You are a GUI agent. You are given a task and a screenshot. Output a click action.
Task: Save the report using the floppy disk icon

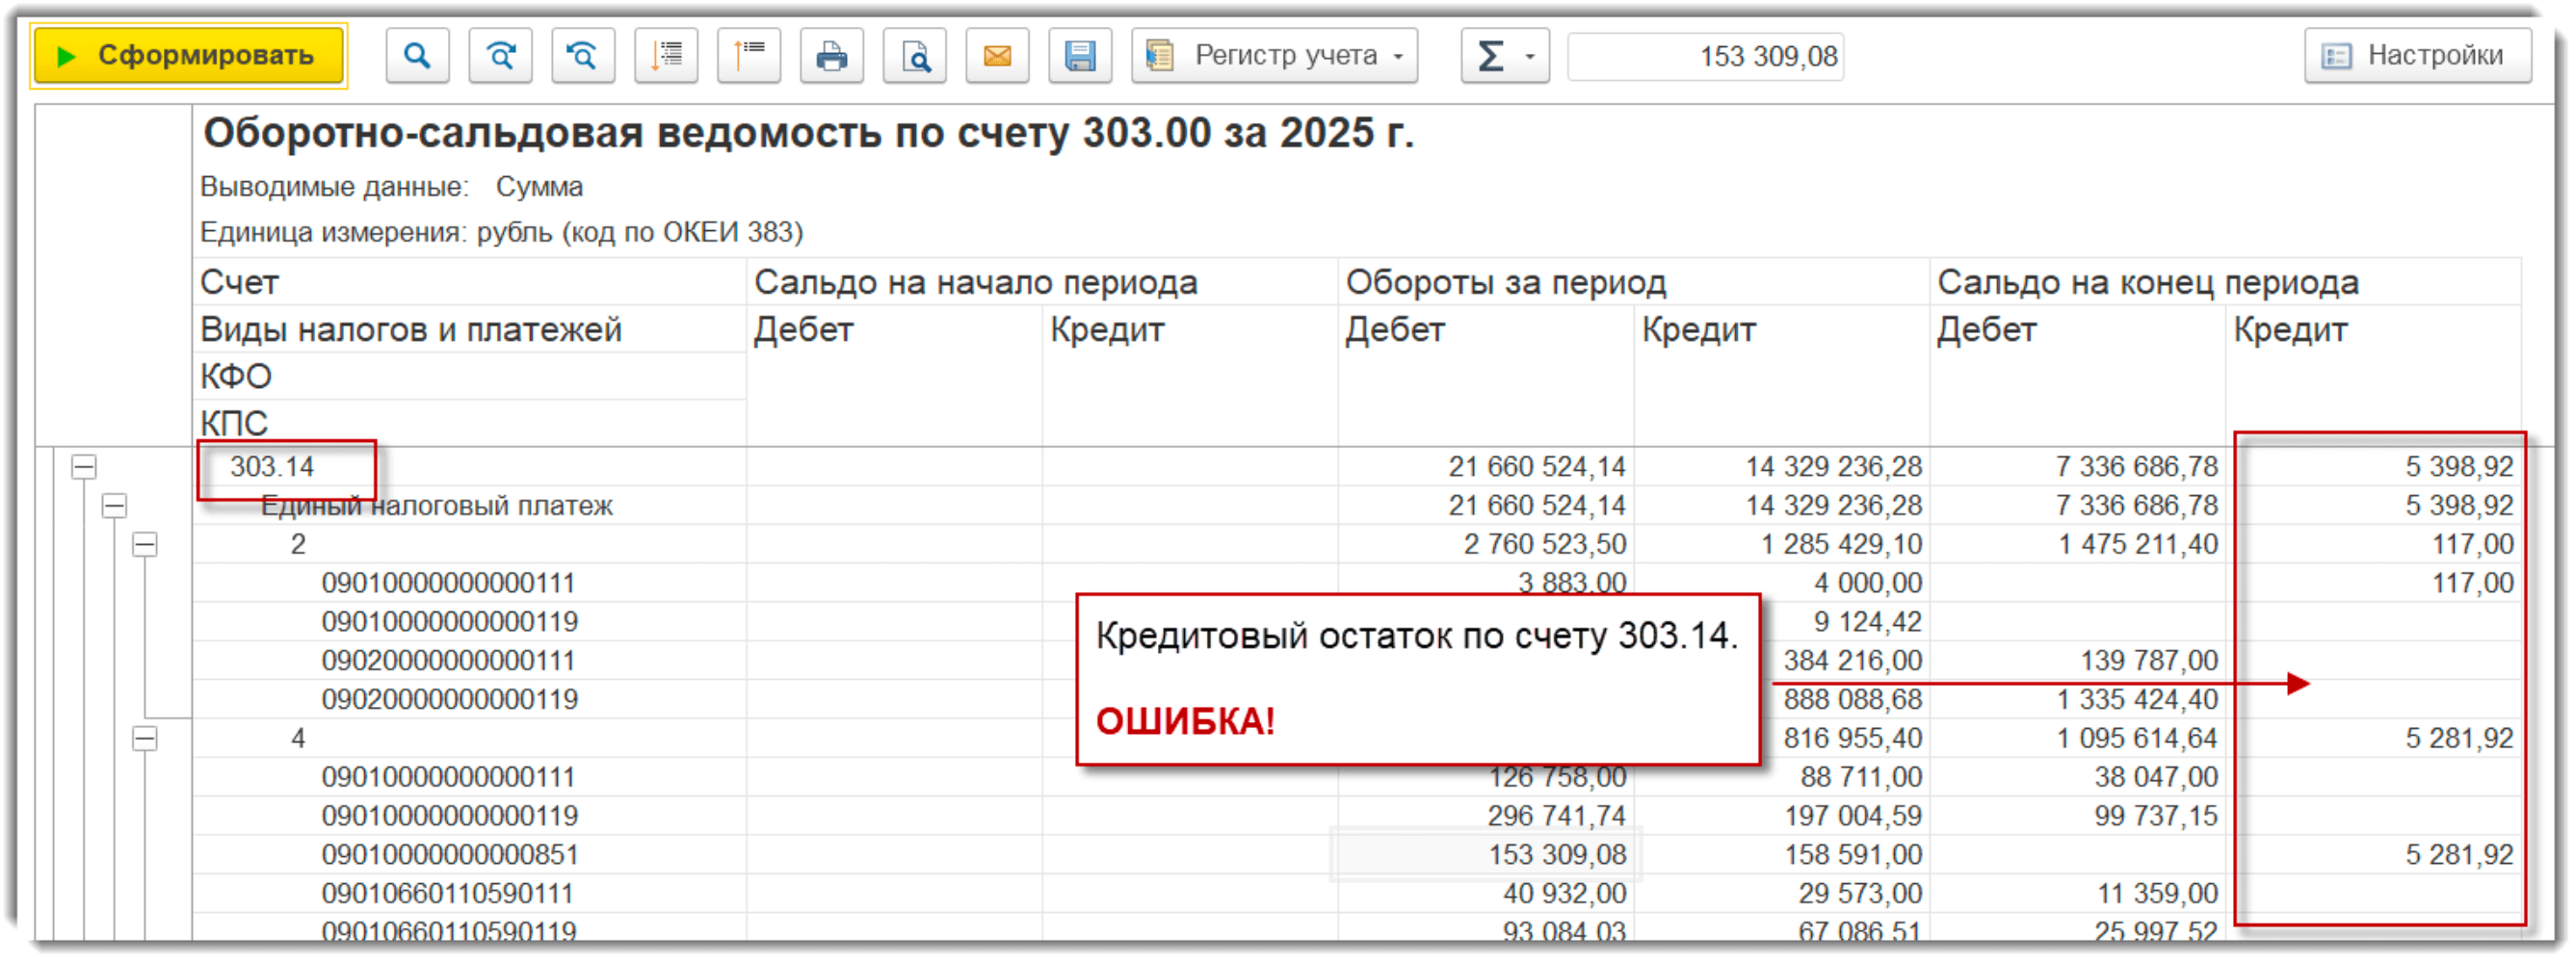pos(1080,56)
